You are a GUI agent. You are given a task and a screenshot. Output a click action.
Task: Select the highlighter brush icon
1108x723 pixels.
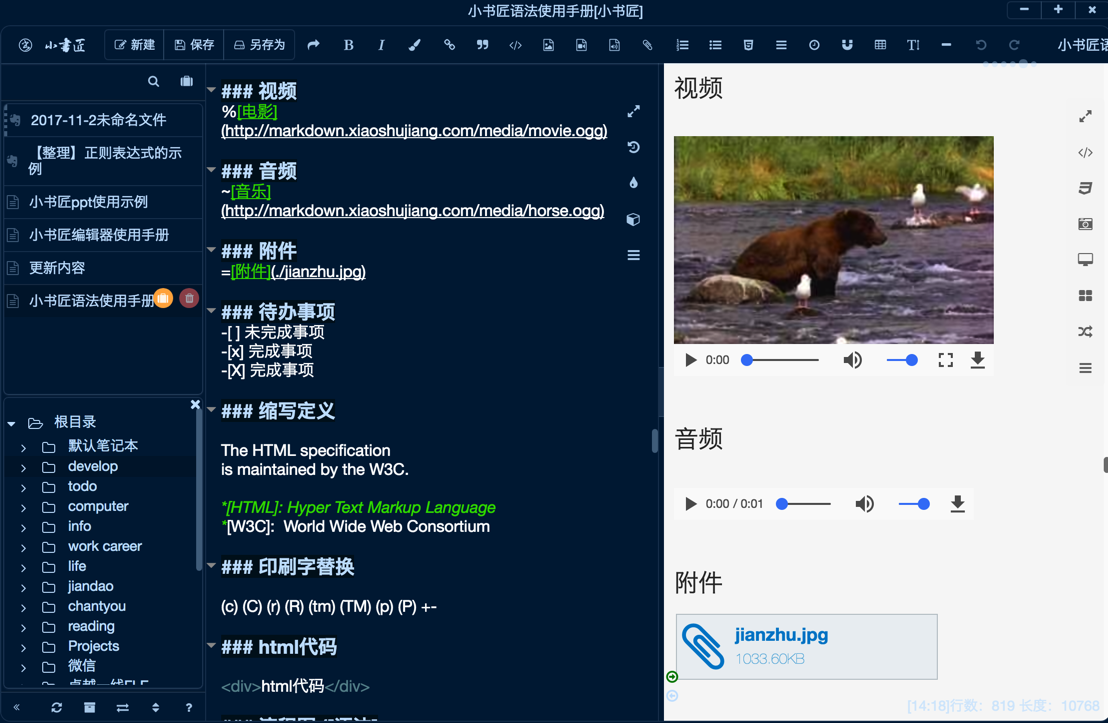coord(415,45)
